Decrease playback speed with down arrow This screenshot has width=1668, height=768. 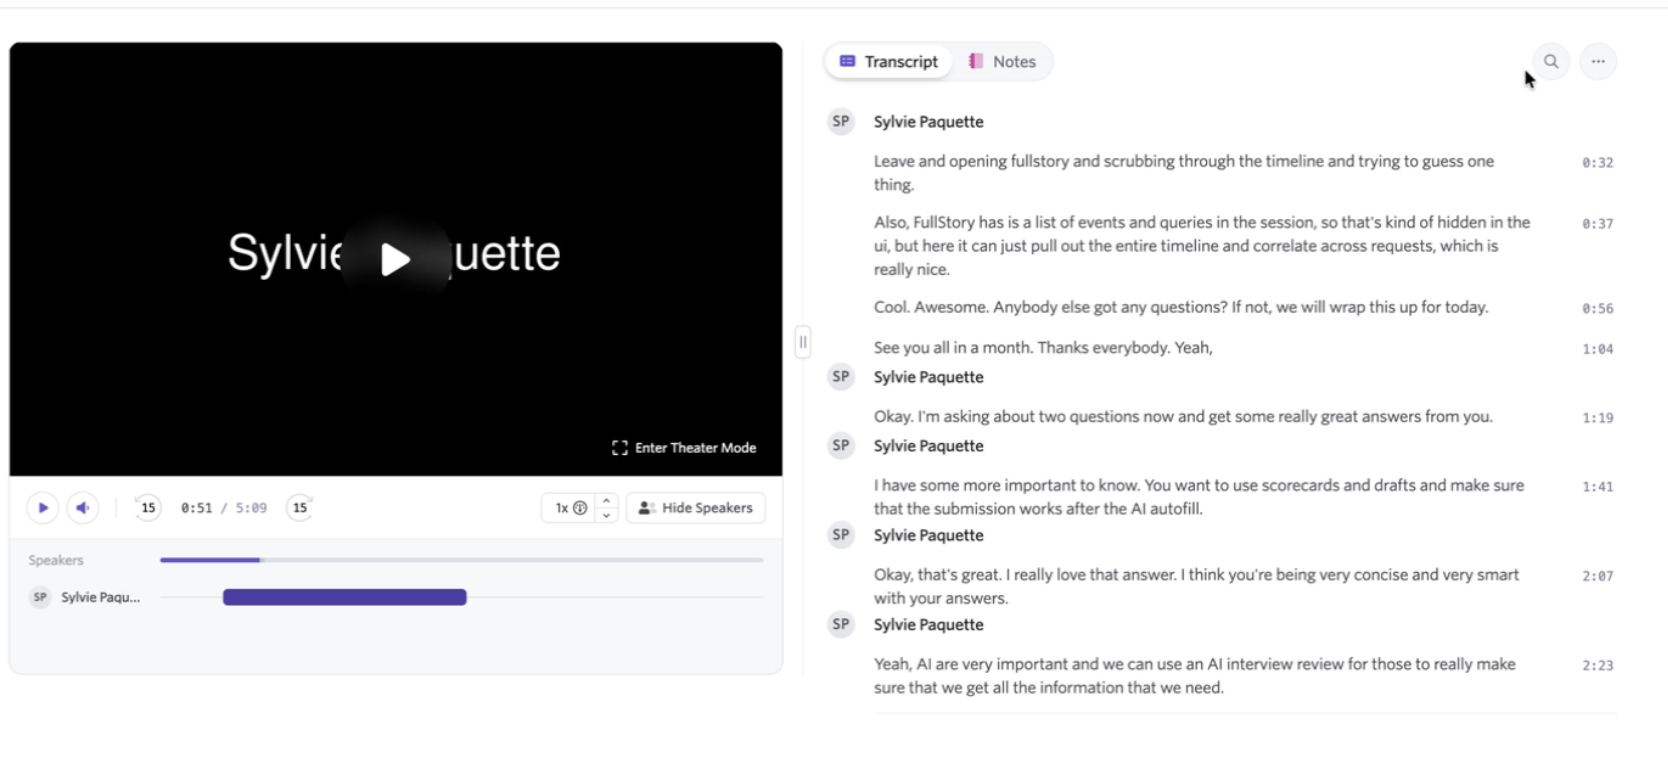point(606,515)
